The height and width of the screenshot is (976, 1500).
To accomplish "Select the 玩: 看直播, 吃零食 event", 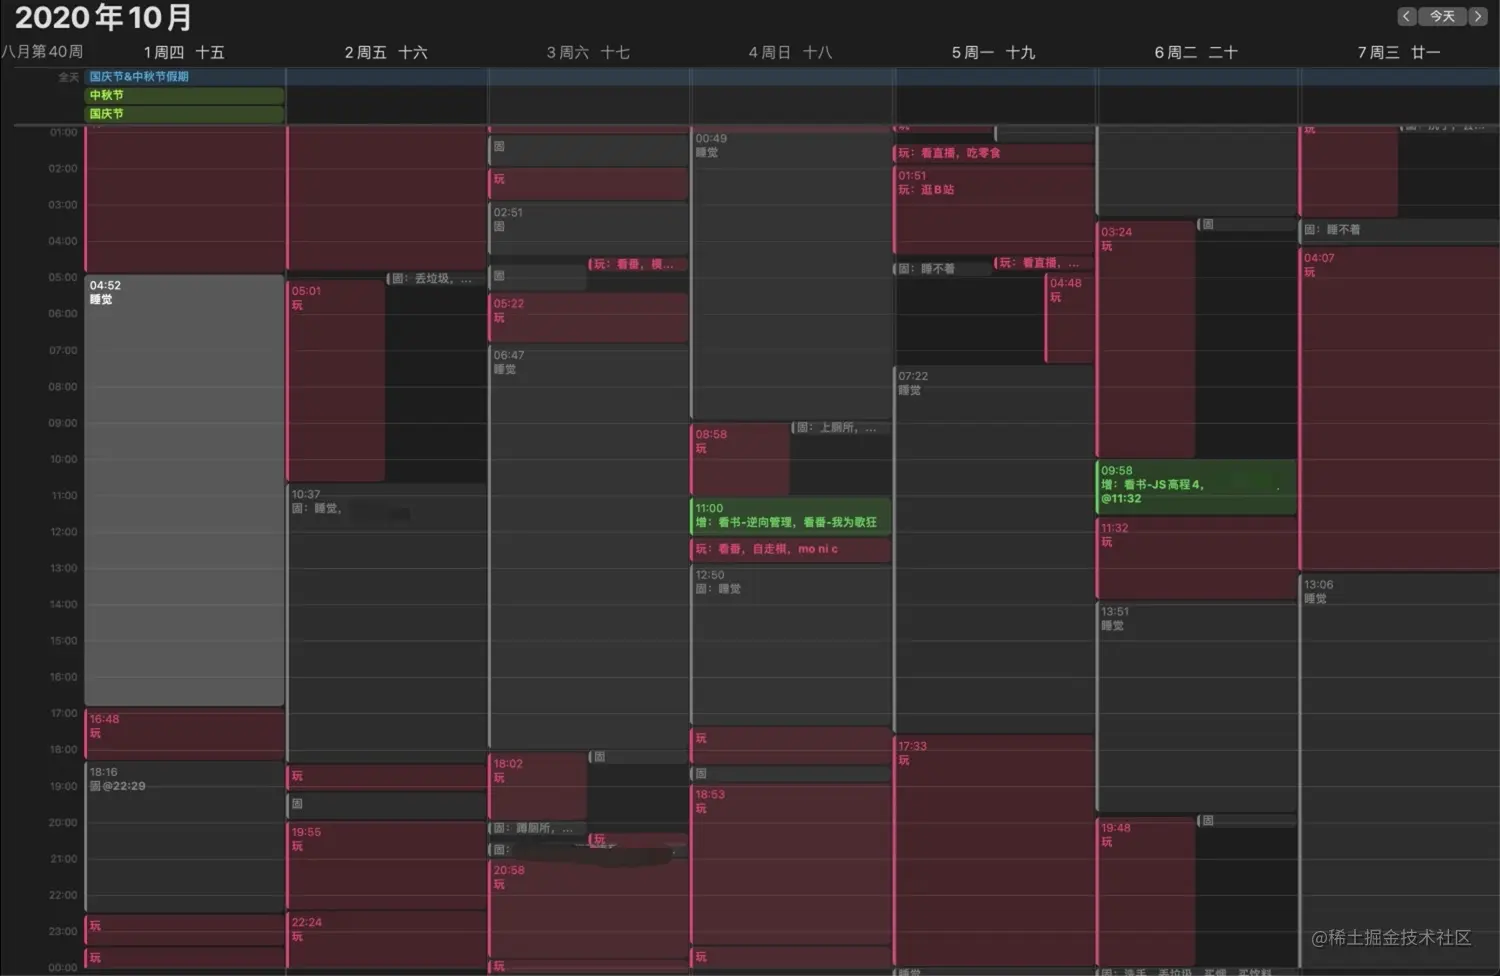I will click(x=993, y=153).
